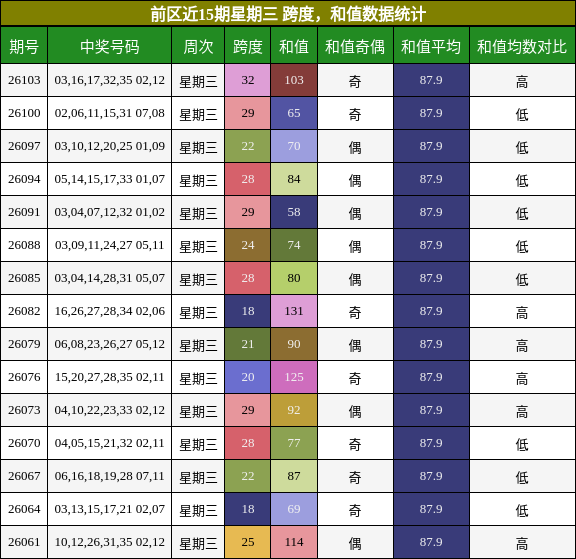Screen dimensions: 576x559
Task: Select issue number 26103
Action: [x=24, y=80]
